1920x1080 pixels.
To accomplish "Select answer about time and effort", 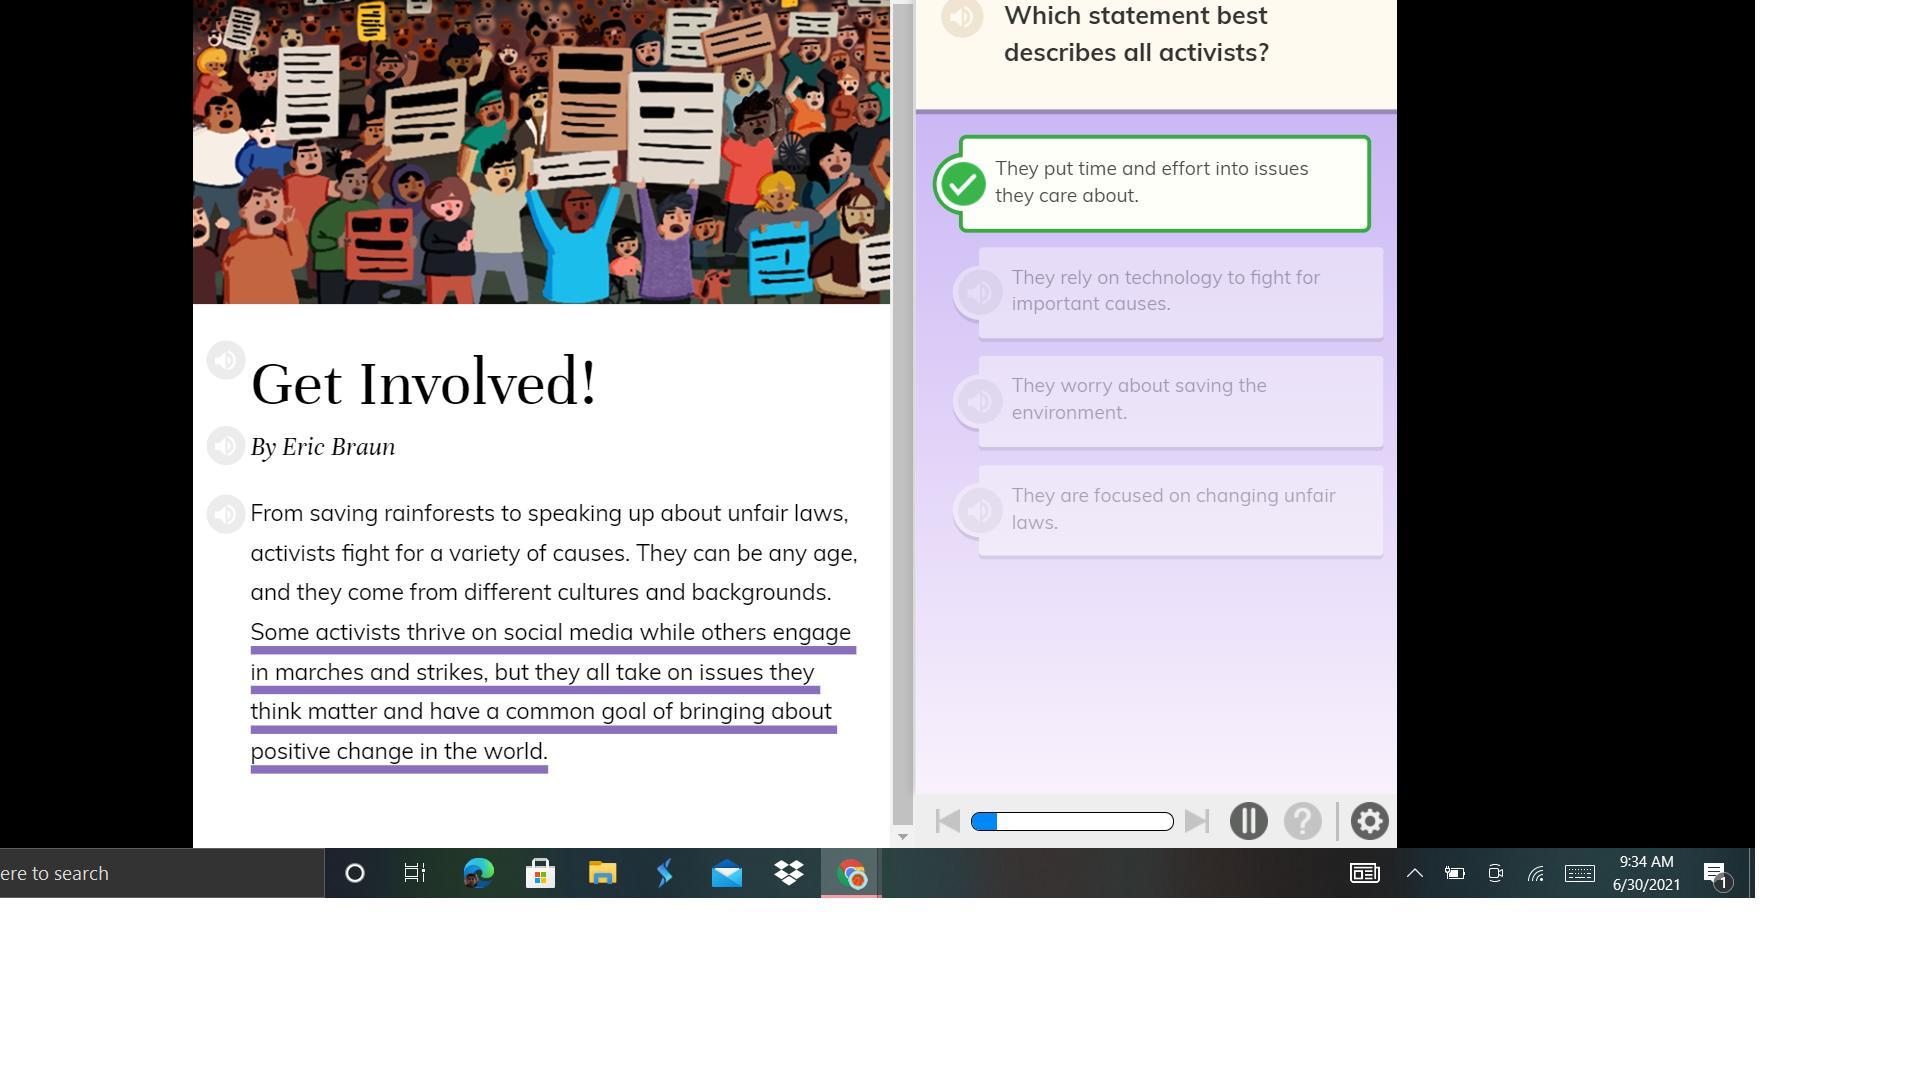I will click(x=1164, y=183).
